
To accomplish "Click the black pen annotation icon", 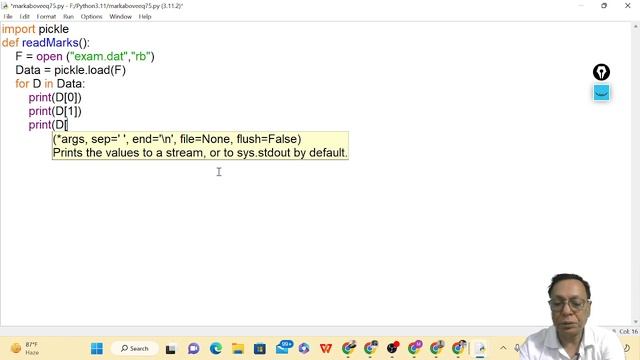I will (x=601, y=72).
